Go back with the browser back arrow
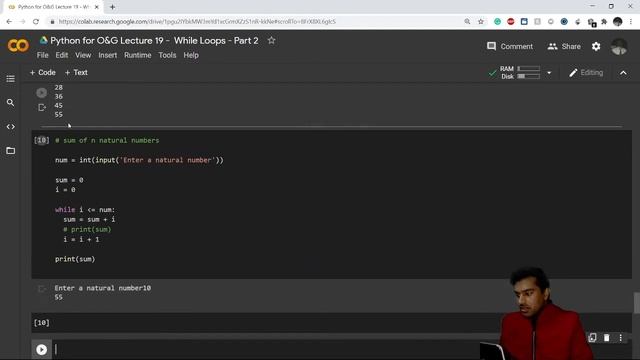This screenshot has height=360, width=640. click(9, 22)
